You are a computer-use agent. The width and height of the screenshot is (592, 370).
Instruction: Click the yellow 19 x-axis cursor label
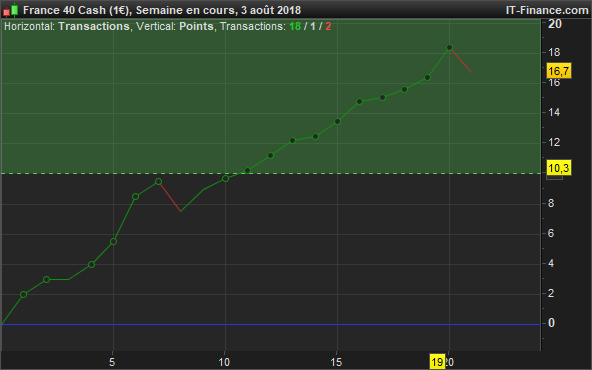tap(437, 362)
